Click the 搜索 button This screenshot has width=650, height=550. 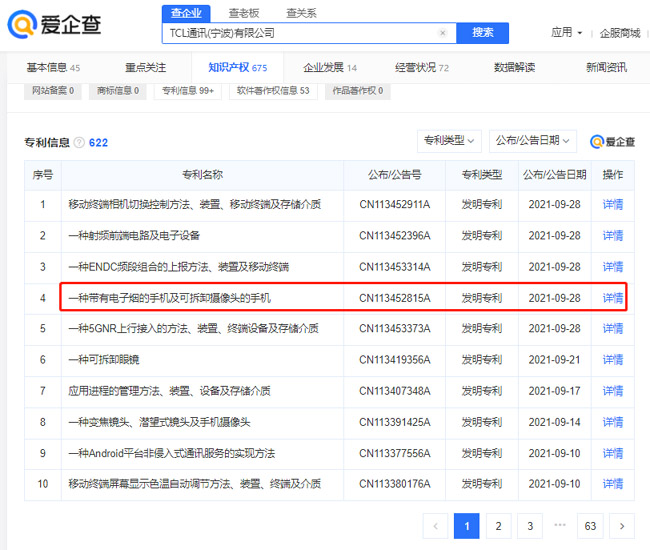click(483, 33)
